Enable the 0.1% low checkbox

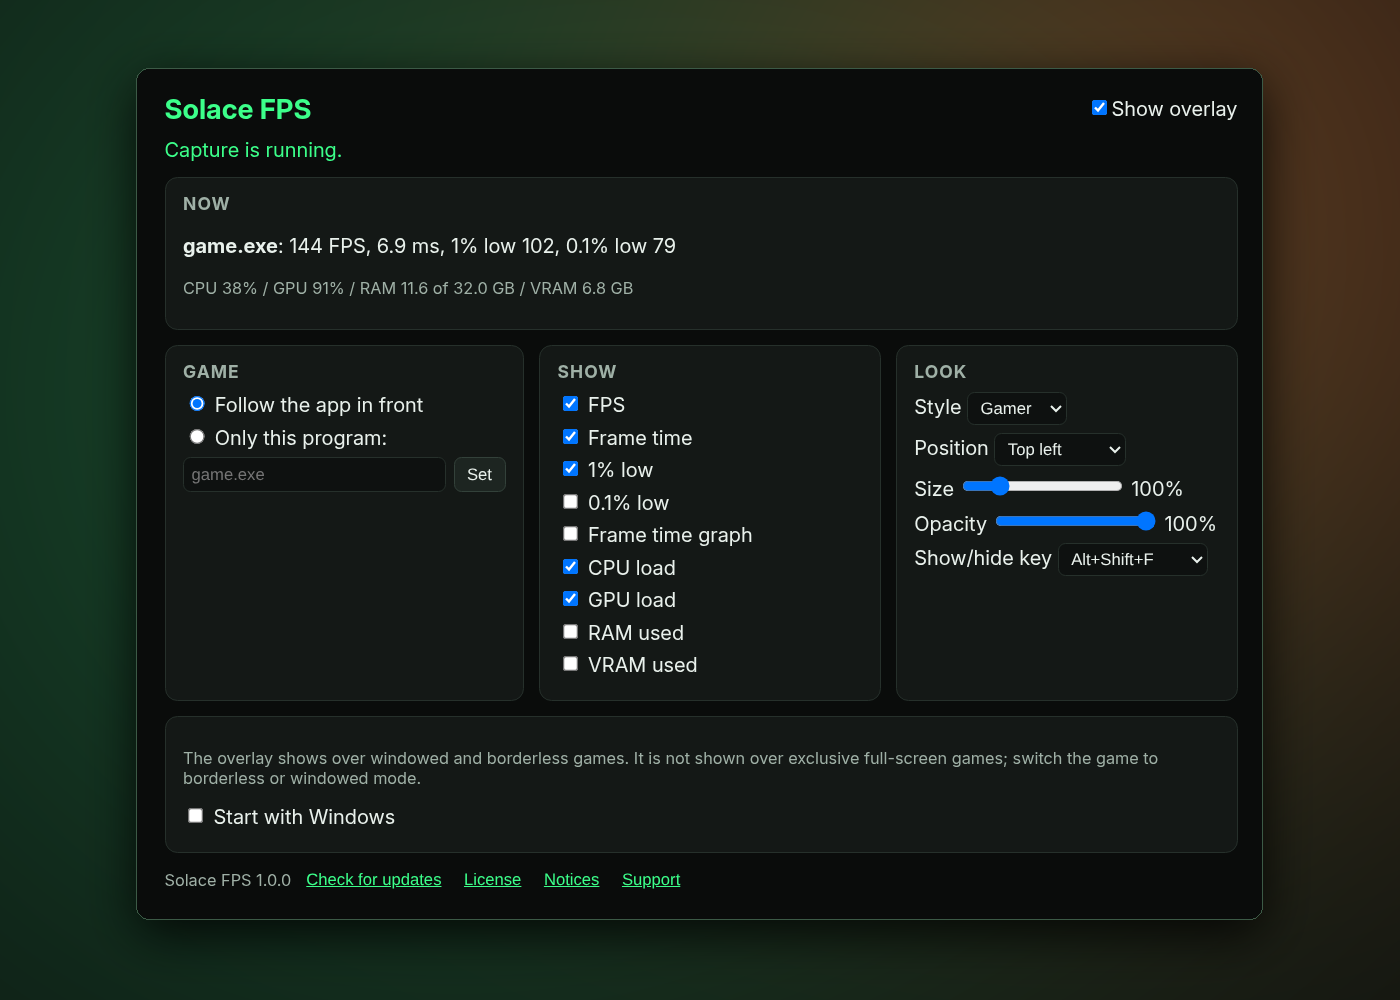click(x=570, y=502)
